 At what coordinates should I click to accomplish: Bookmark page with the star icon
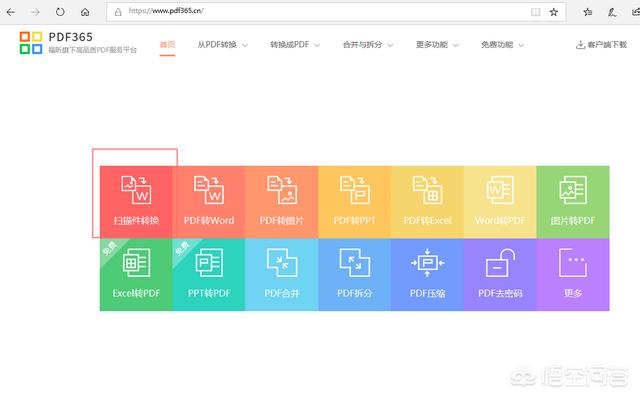tap(553, 12)
